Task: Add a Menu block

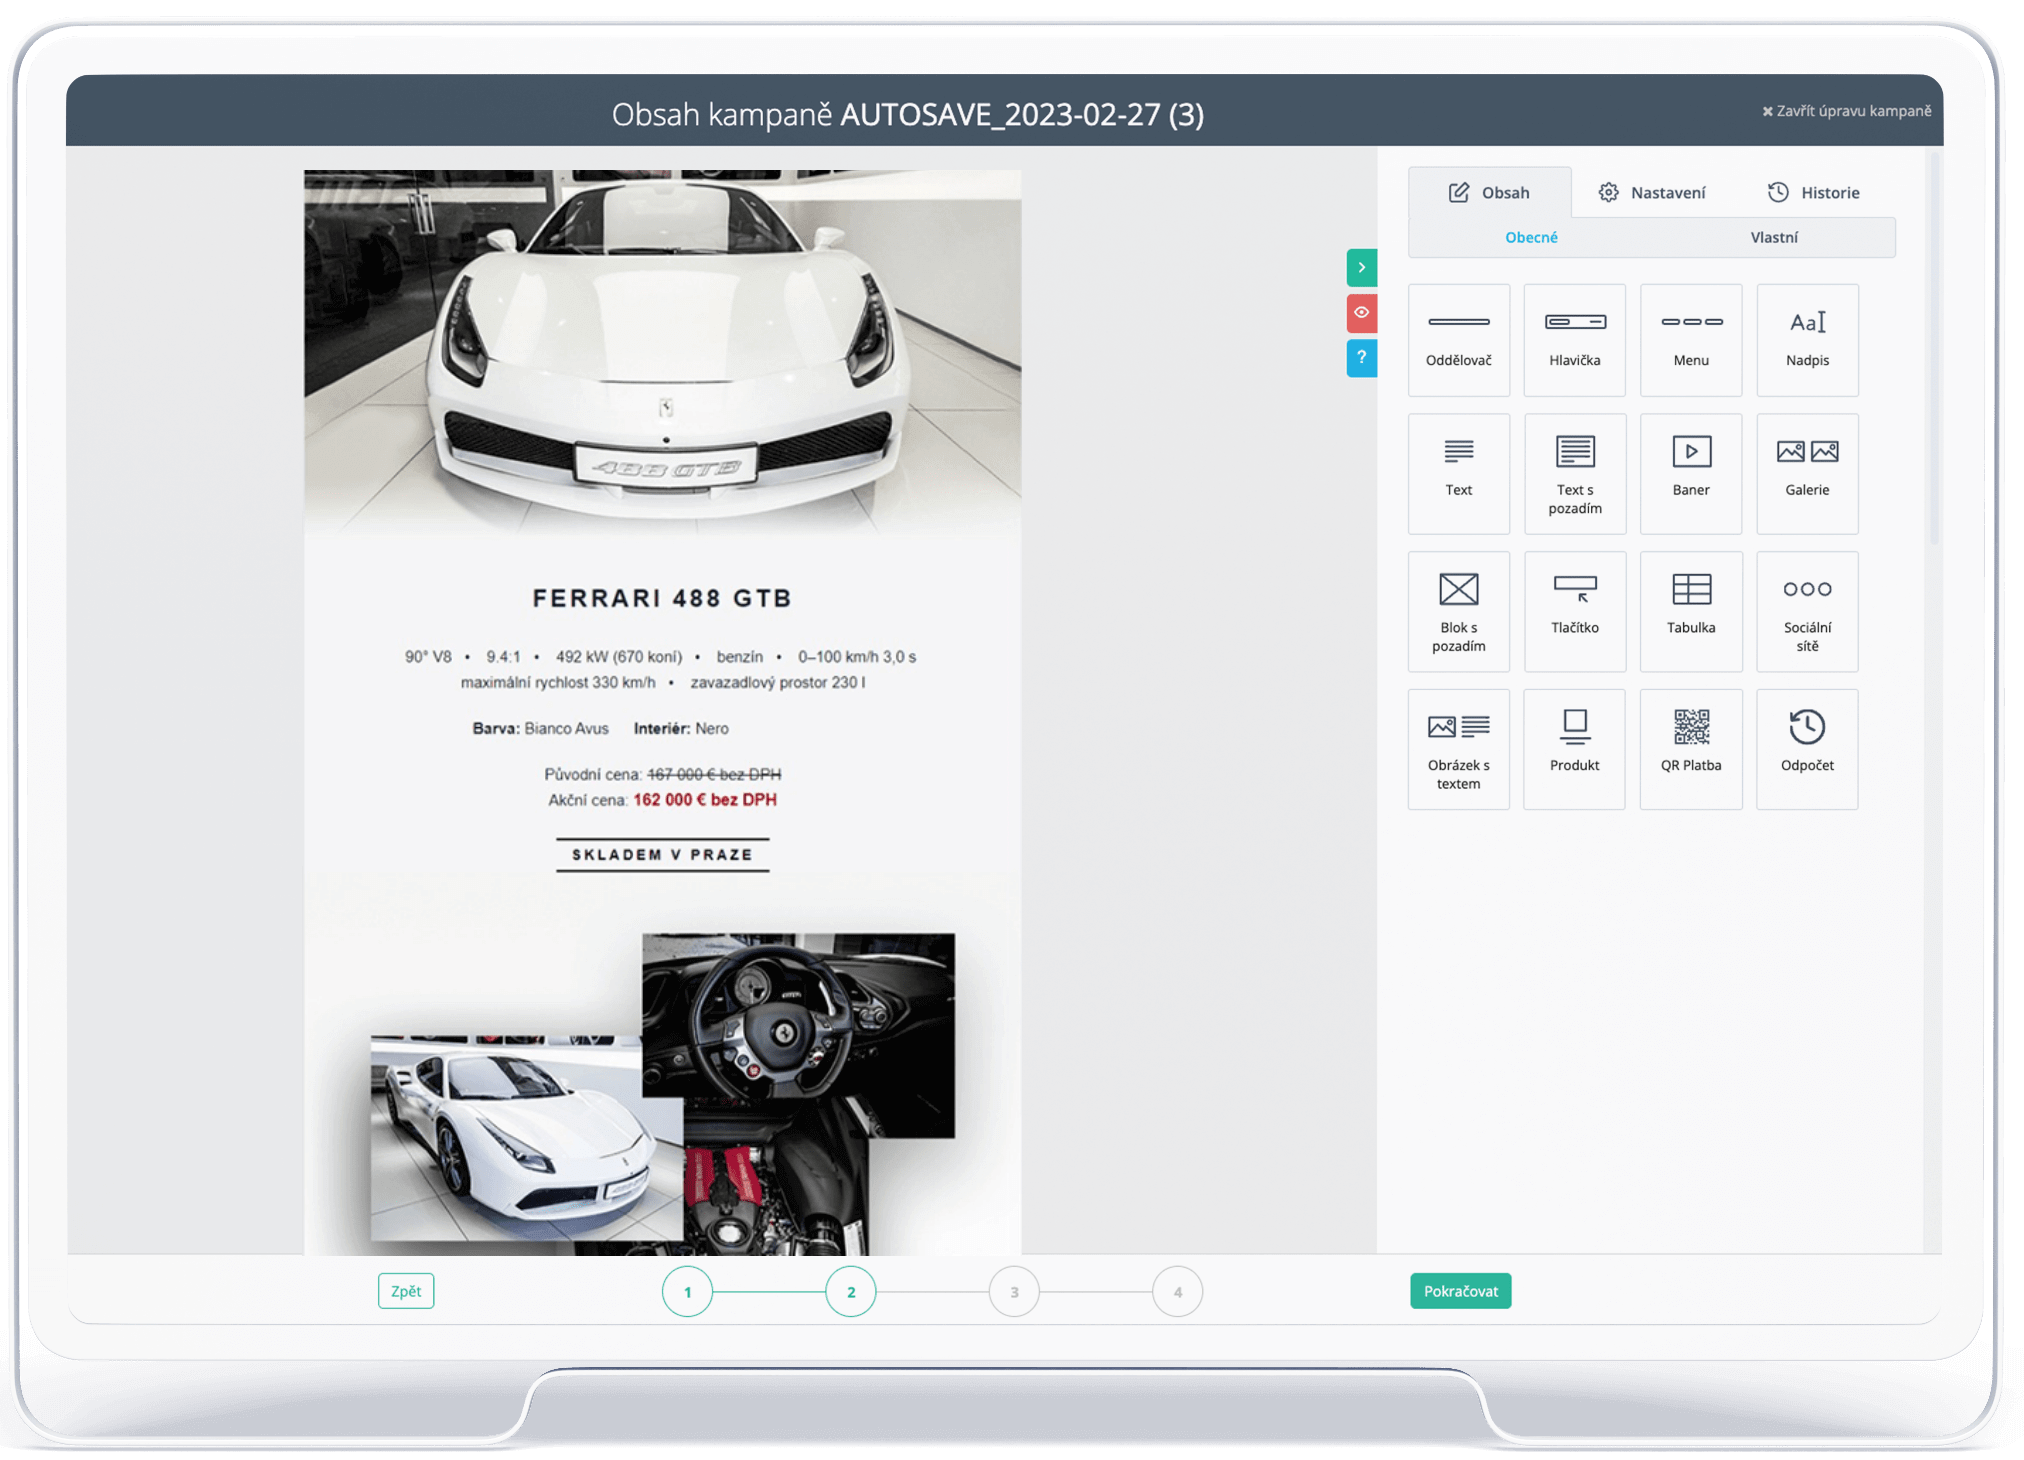Action: 1690,340
